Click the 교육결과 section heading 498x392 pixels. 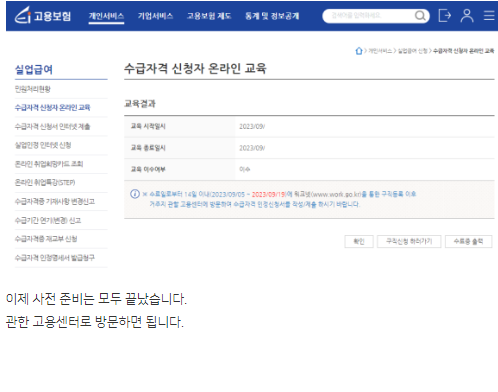pyautogui.click(x=140, y=103)
